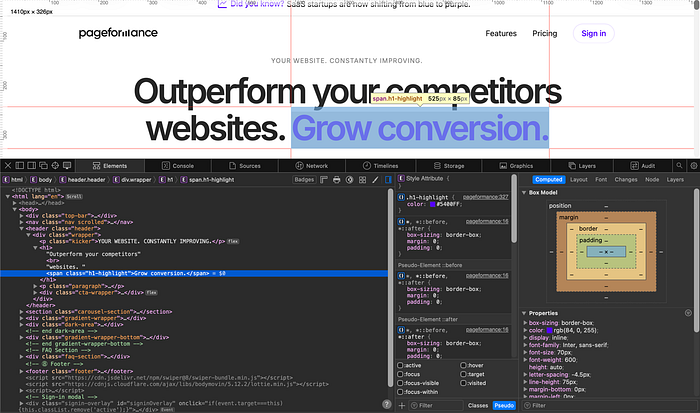Toggle rulers display icon next to Badges

[324, 179]
